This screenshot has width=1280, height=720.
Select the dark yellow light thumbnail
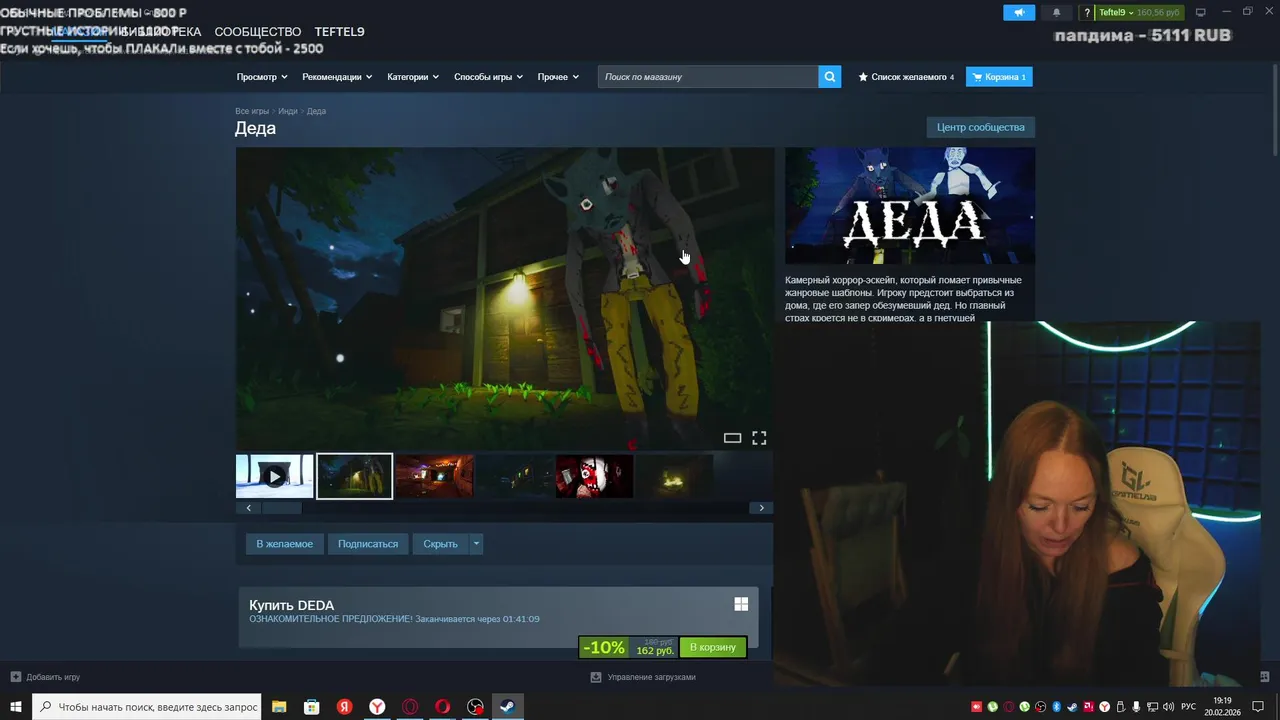(674, 476)
